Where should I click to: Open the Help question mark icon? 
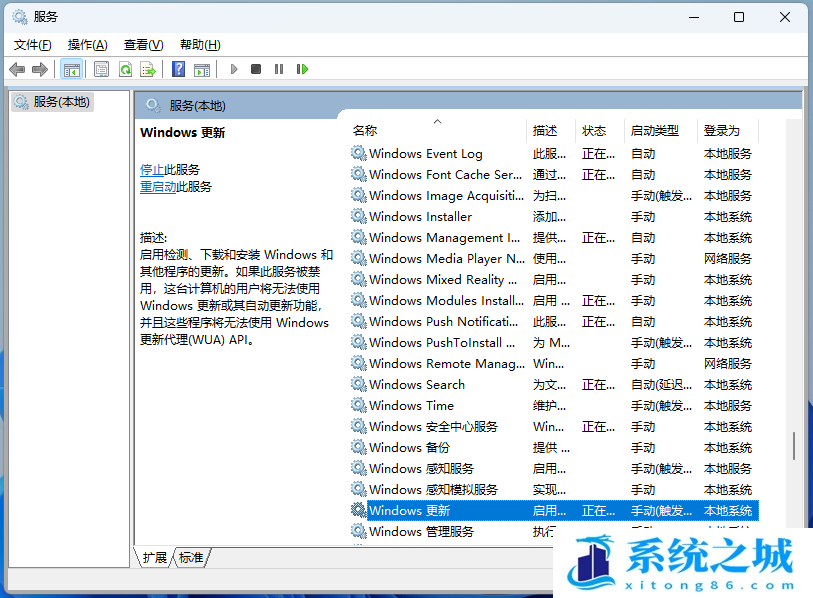click(x=178, y=69)
